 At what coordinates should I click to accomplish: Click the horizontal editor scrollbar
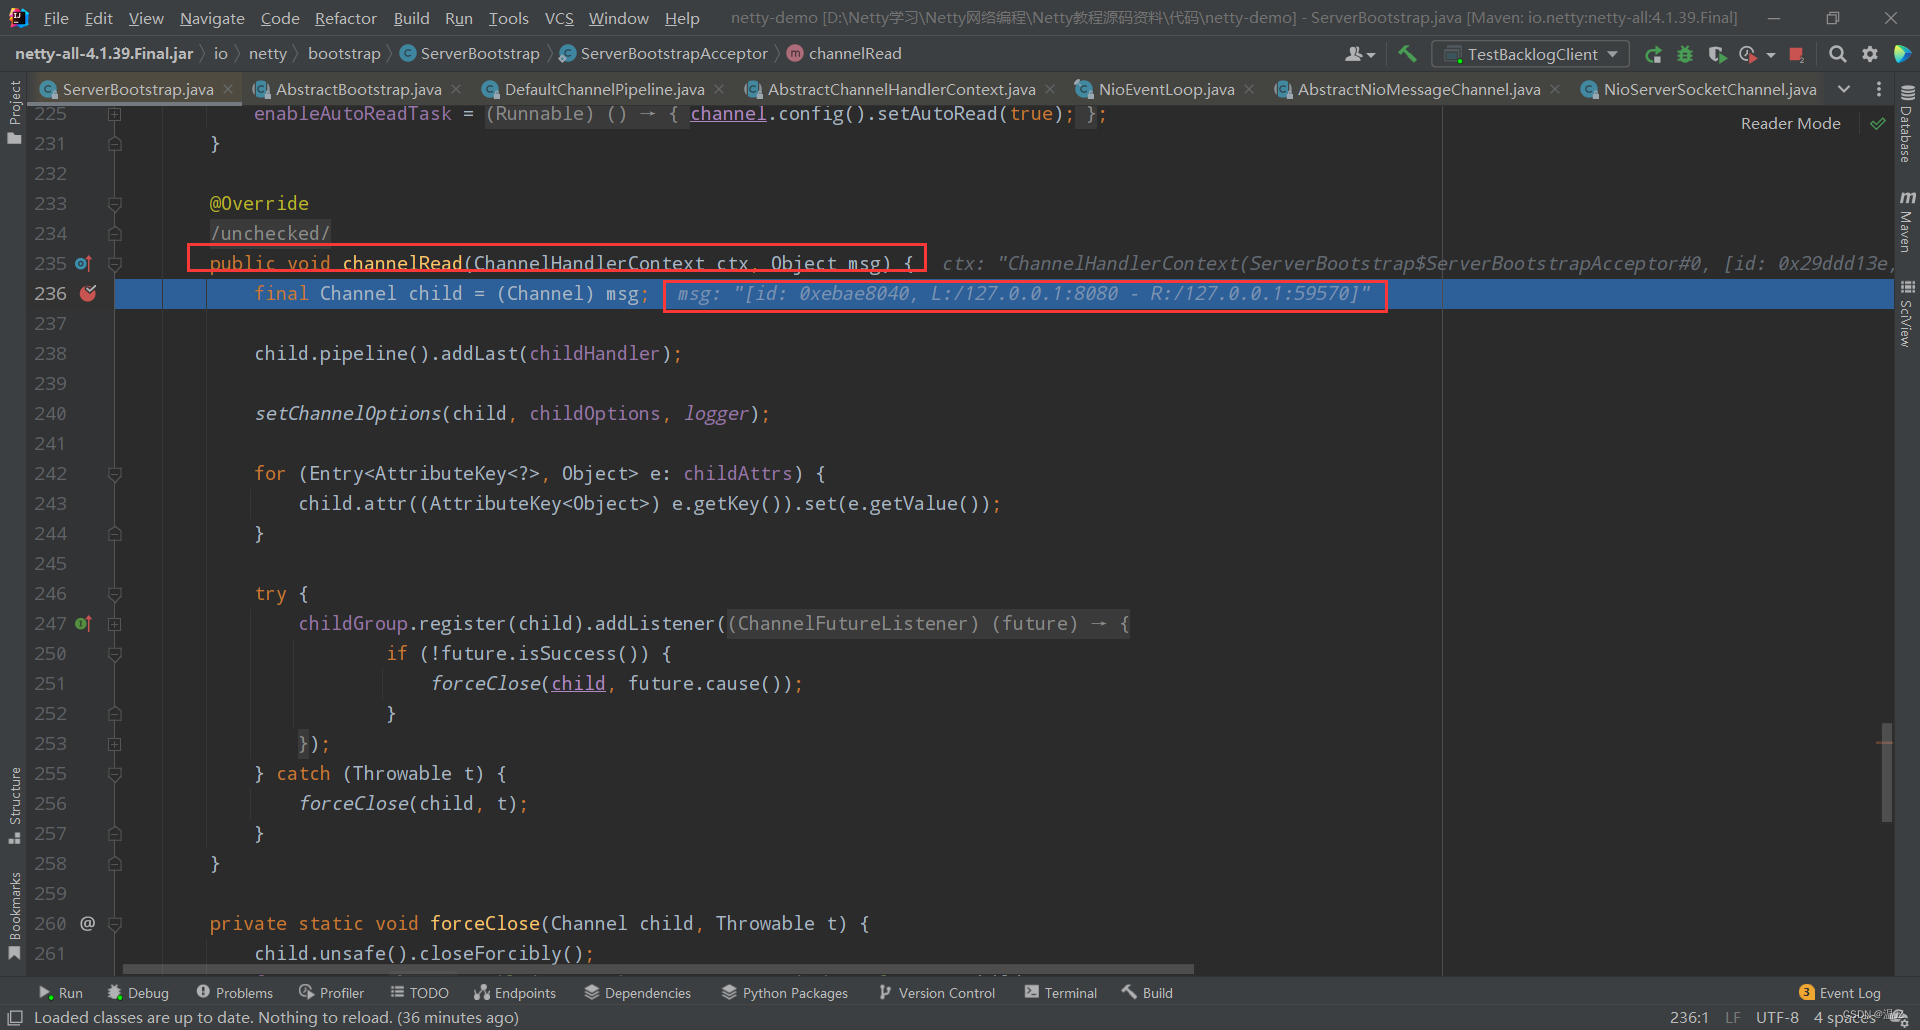[x=658, y=969]
